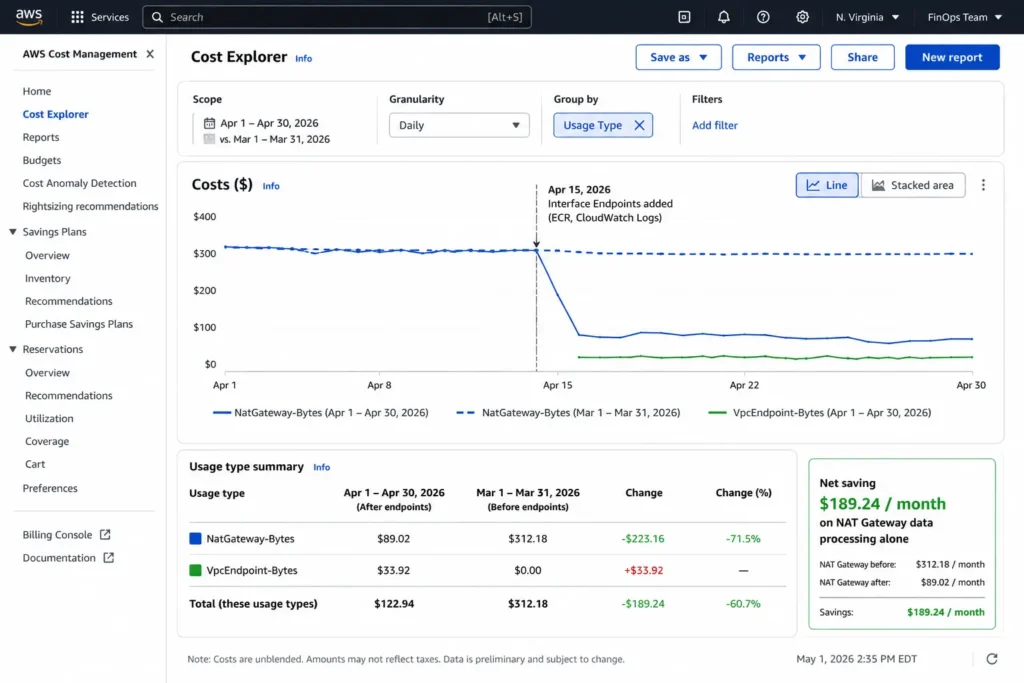This screenshot has width=1024, height=683.
Task: Open the AWS home logo
Action: tap(29, 17)
